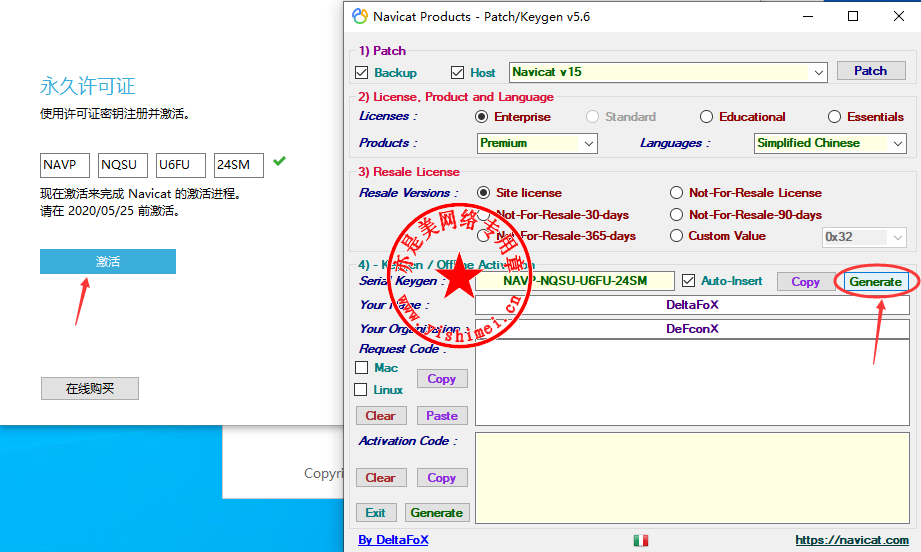Enable the Mac checkbox
The width and height of the screenshot is (921, 552).
[x=361, y=368]
